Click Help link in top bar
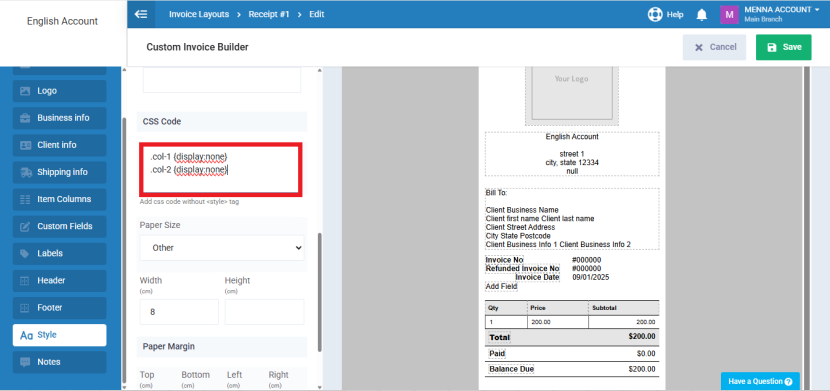Viewport: 830px width, 391px height. 675,15
